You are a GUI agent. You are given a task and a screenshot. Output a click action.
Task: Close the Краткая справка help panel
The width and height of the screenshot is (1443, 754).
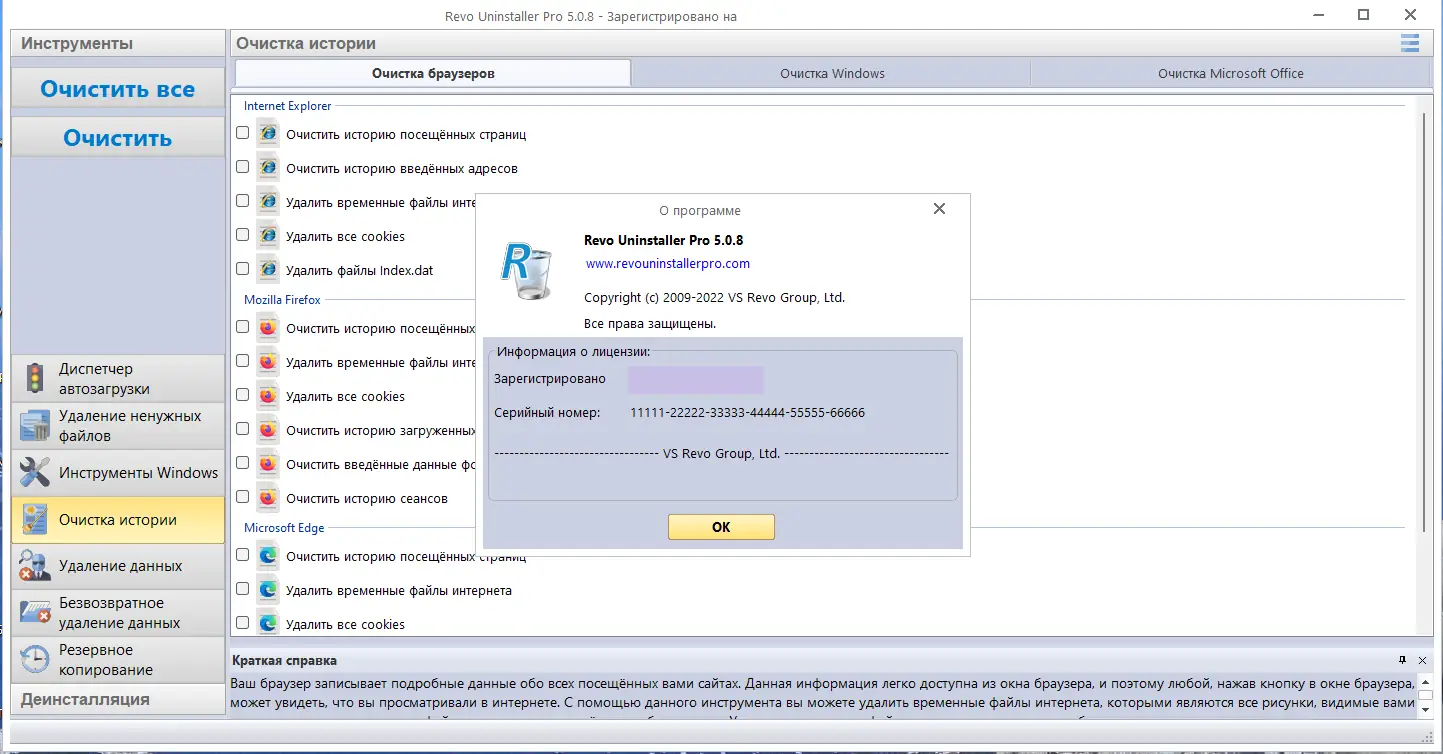click(1424, 660)
